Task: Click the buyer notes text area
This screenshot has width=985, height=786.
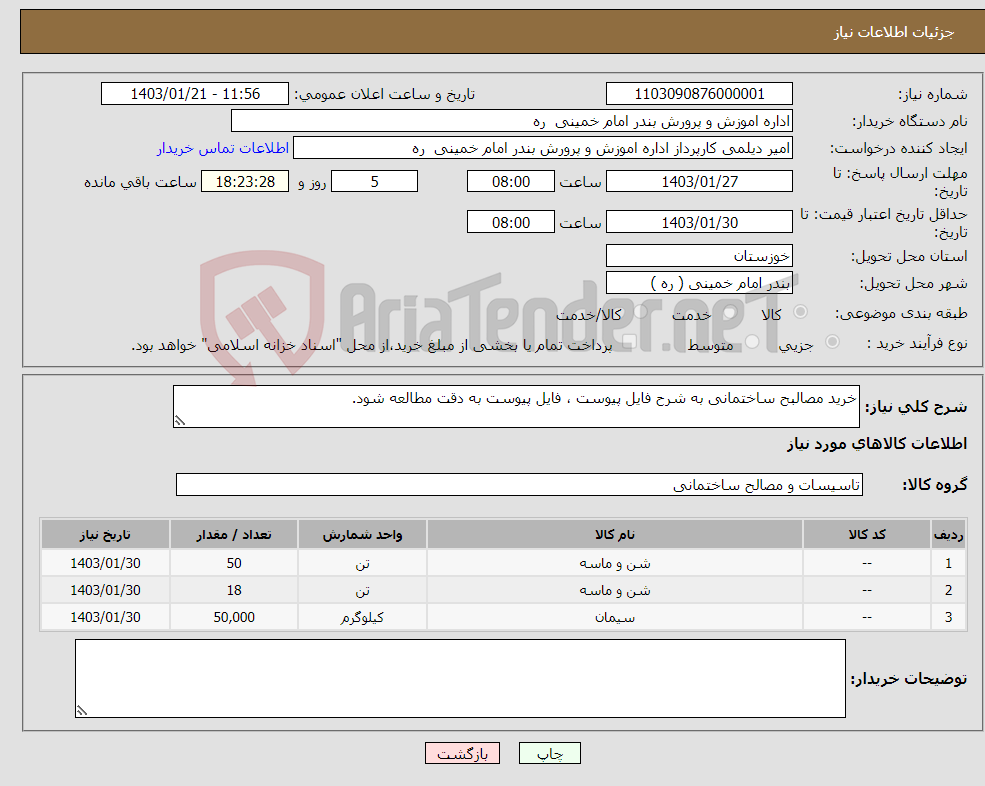Action: [x=460, y=679]
